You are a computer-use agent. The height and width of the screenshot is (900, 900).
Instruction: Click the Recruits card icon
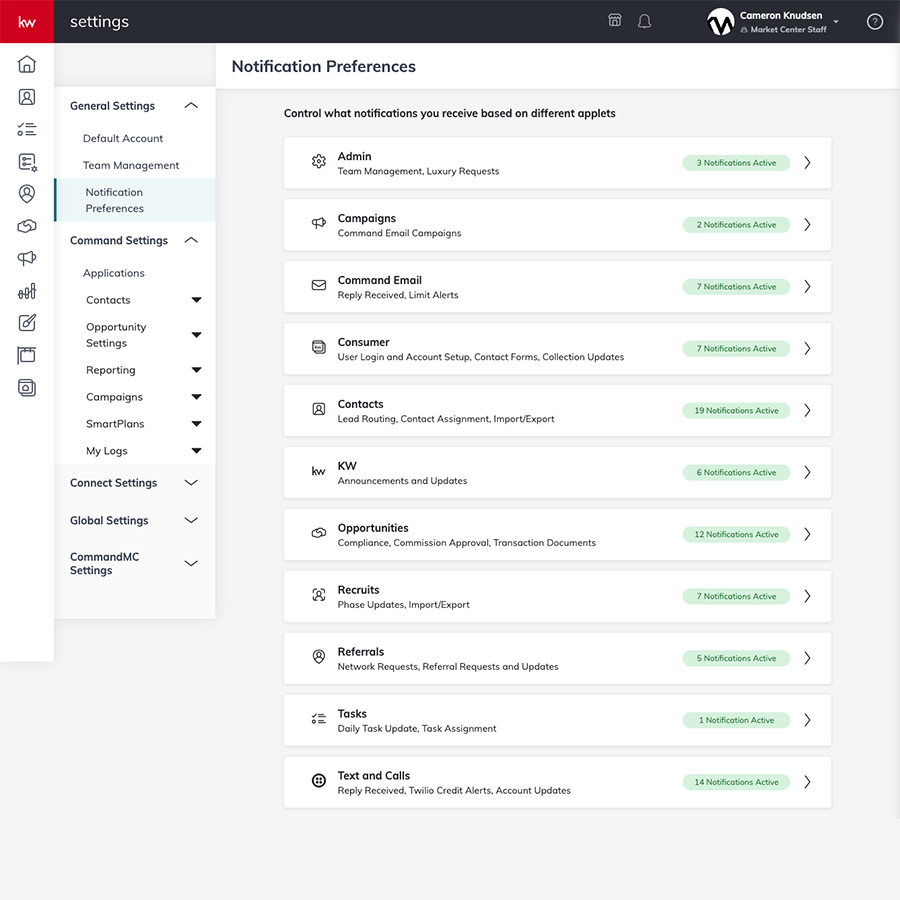pos(319,595)
